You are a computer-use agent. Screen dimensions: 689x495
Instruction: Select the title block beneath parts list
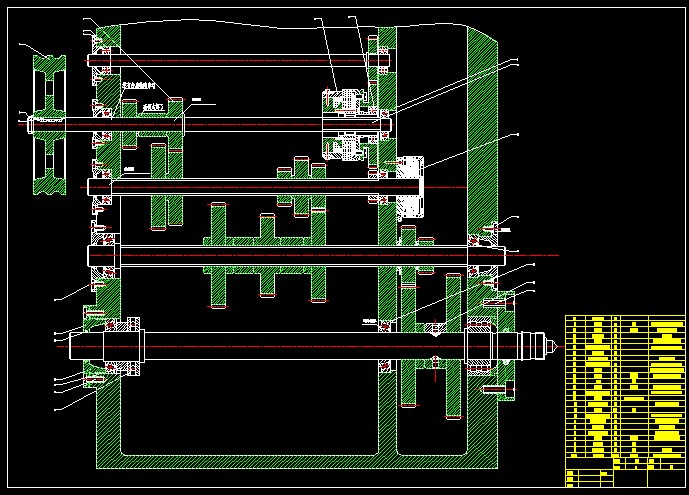tap(625, 474)
